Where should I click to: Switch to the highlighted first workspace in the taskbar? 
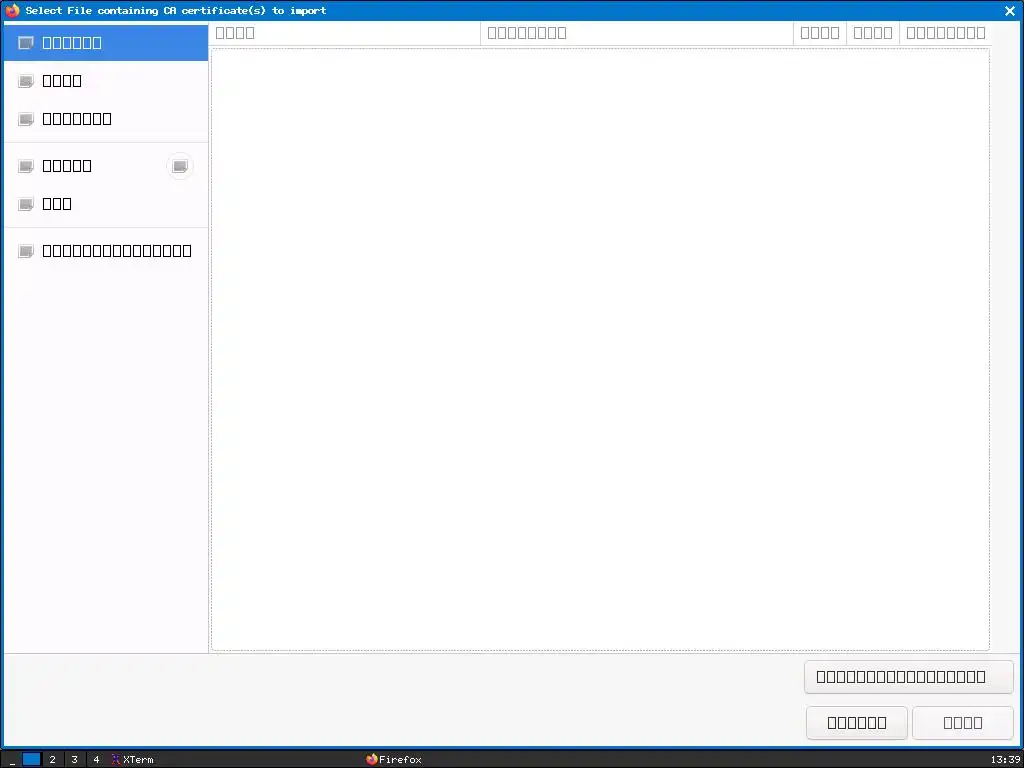pos(31,759)
